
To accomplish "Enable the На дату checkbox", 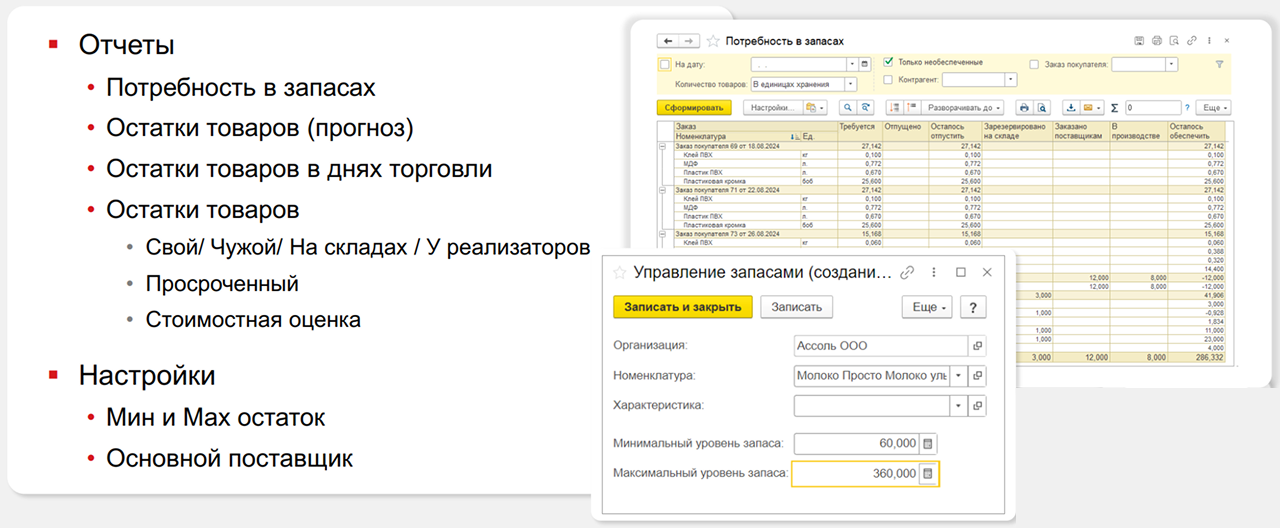I will point(664,64).
